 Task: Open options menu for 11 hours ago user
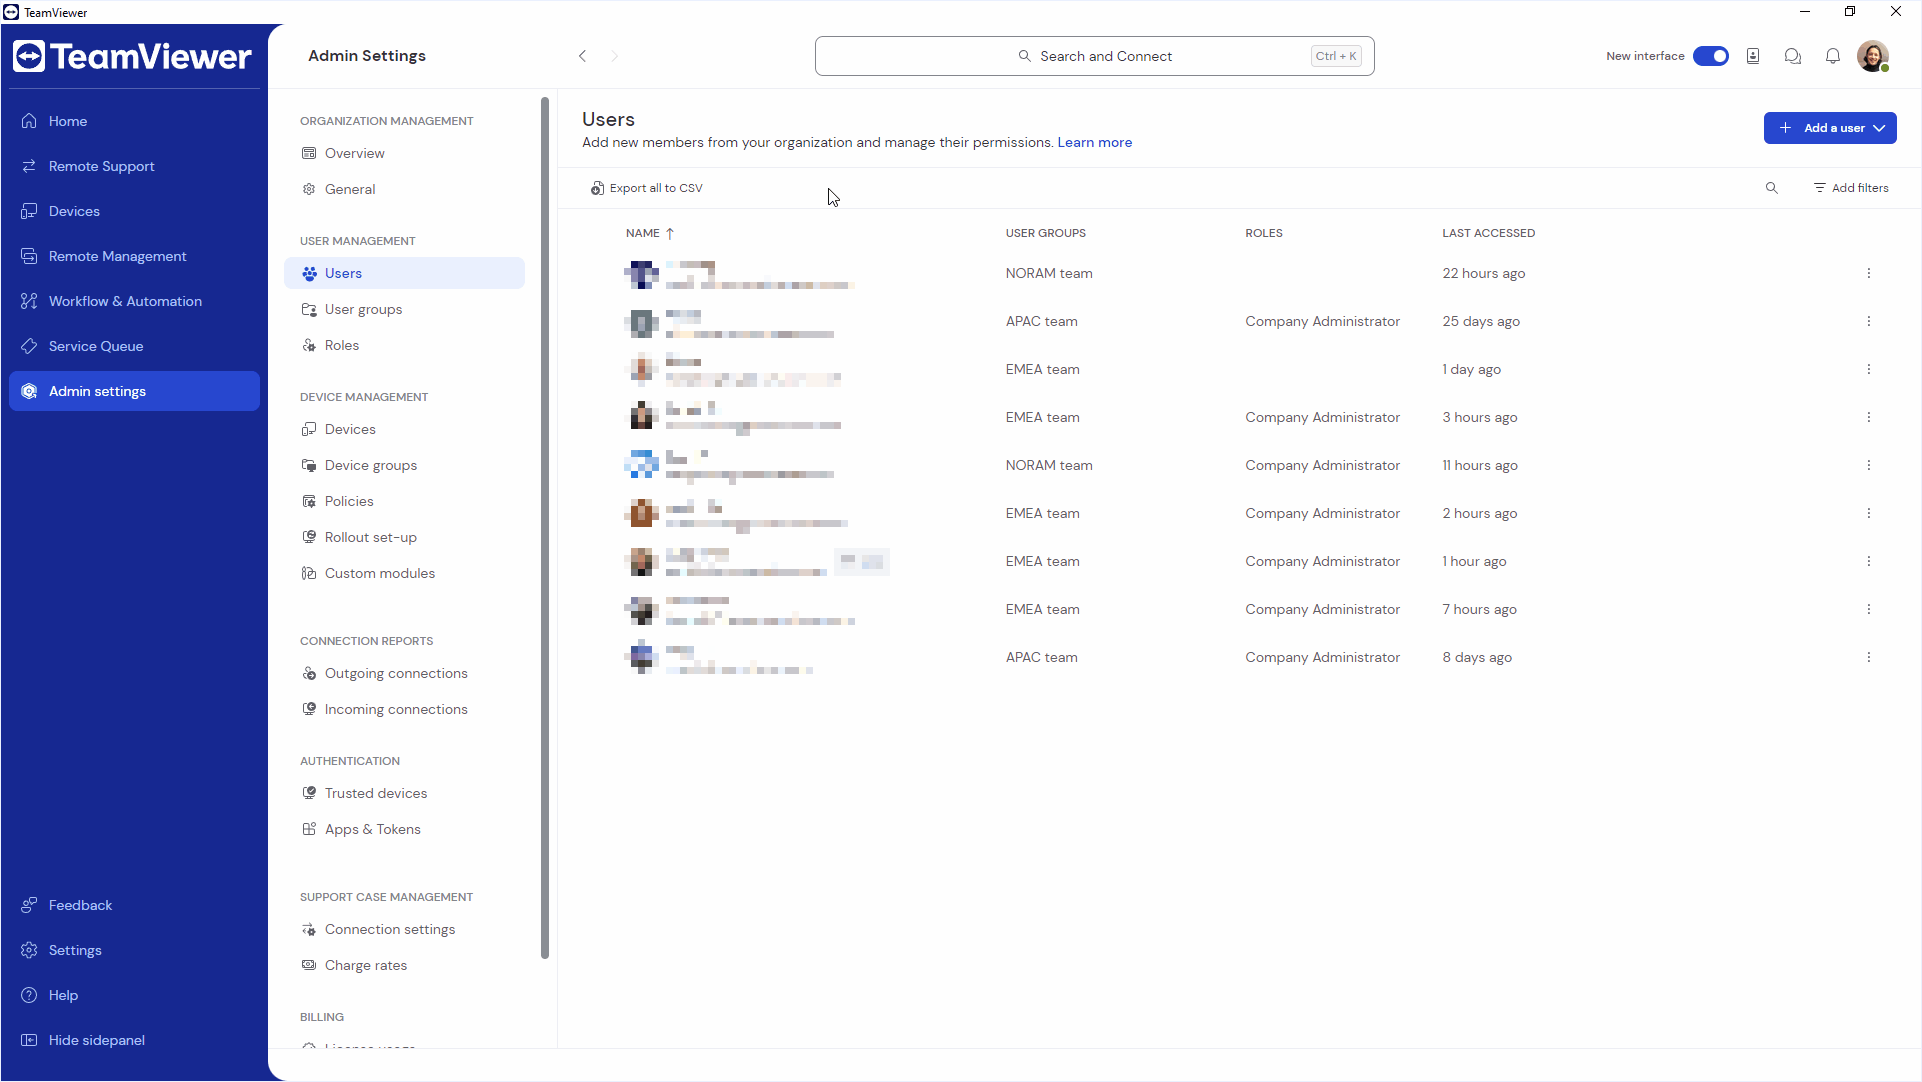(x=1868, y=465)
